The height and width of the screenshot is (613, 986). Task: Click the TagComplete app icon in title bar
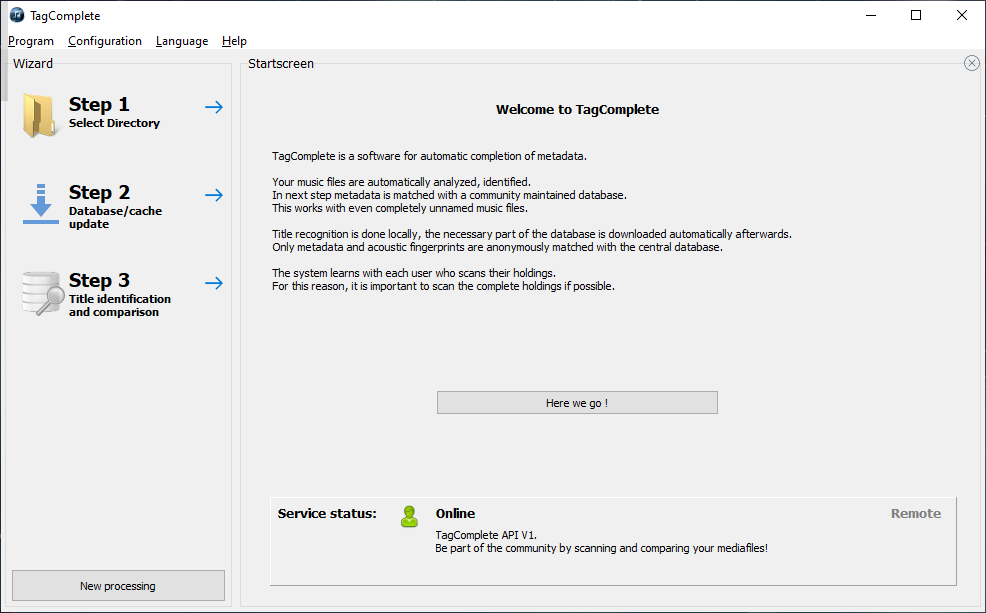[17, 15]
